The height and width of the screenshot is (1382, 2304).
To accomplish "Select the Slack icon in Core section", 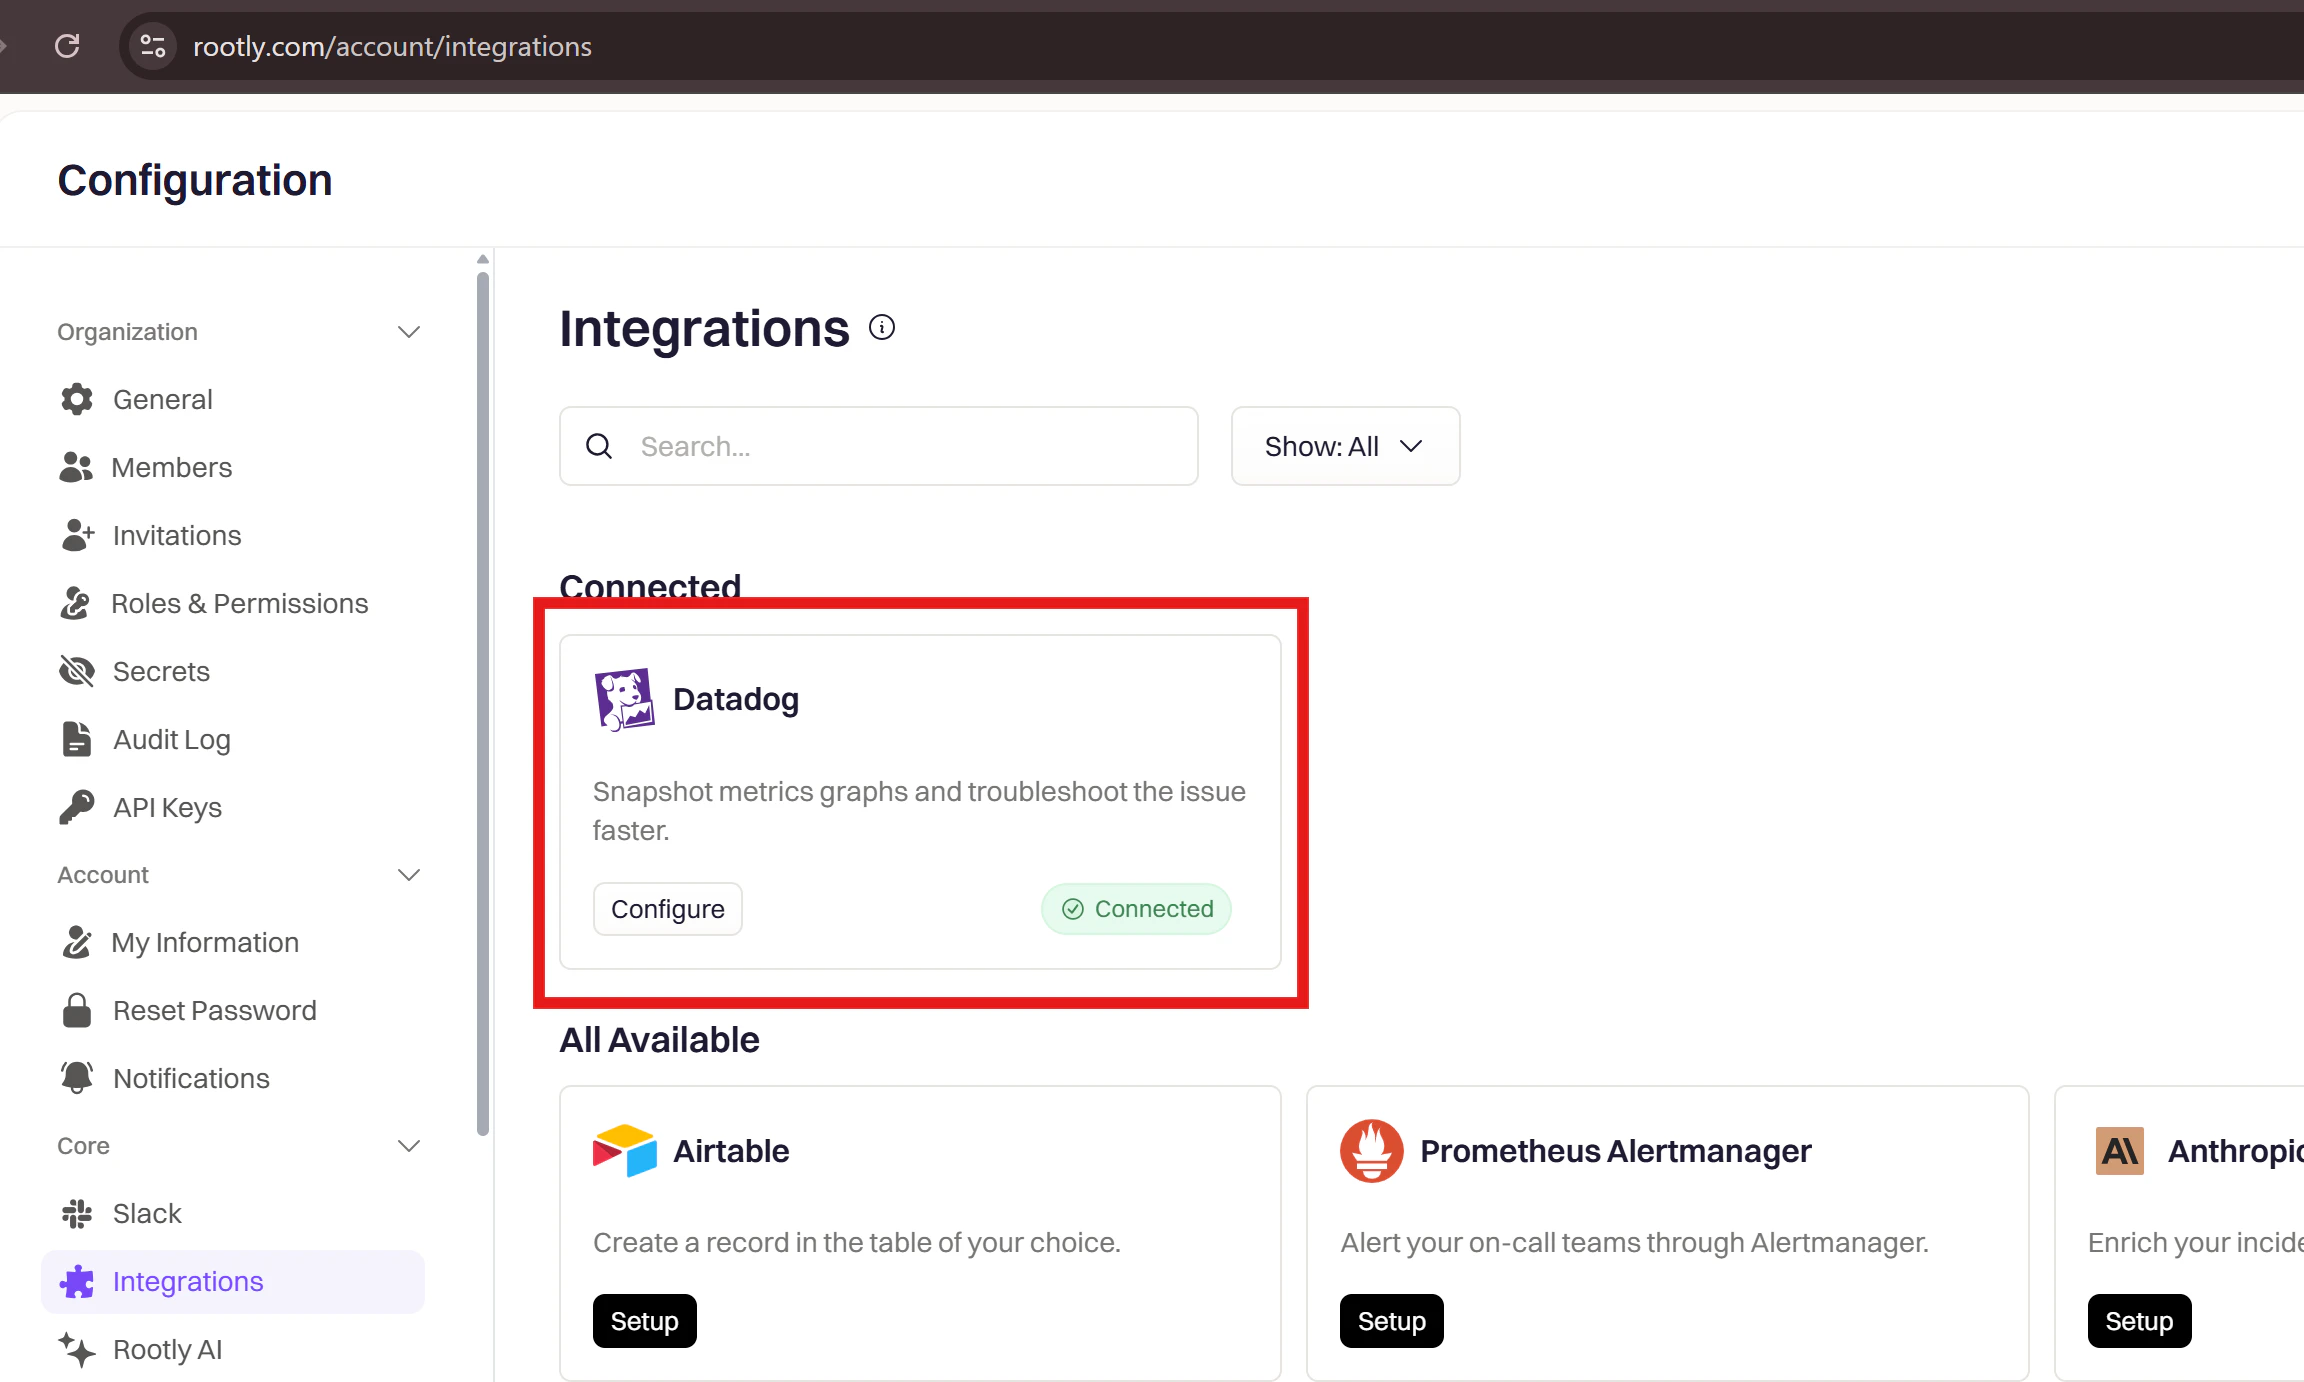I will [x=77, y=1213].
